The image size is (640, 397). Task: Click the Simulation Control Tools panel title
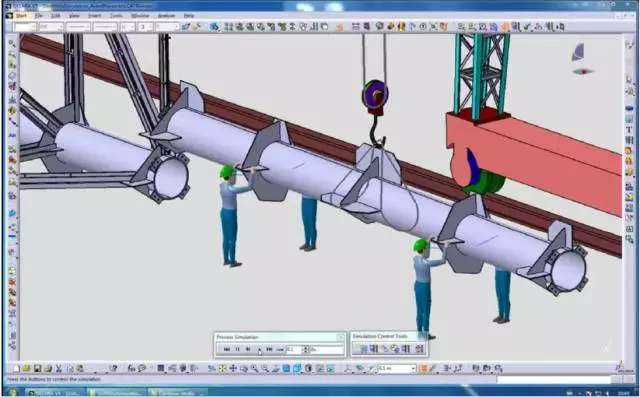pyautogui.click(x=380, y=336)
